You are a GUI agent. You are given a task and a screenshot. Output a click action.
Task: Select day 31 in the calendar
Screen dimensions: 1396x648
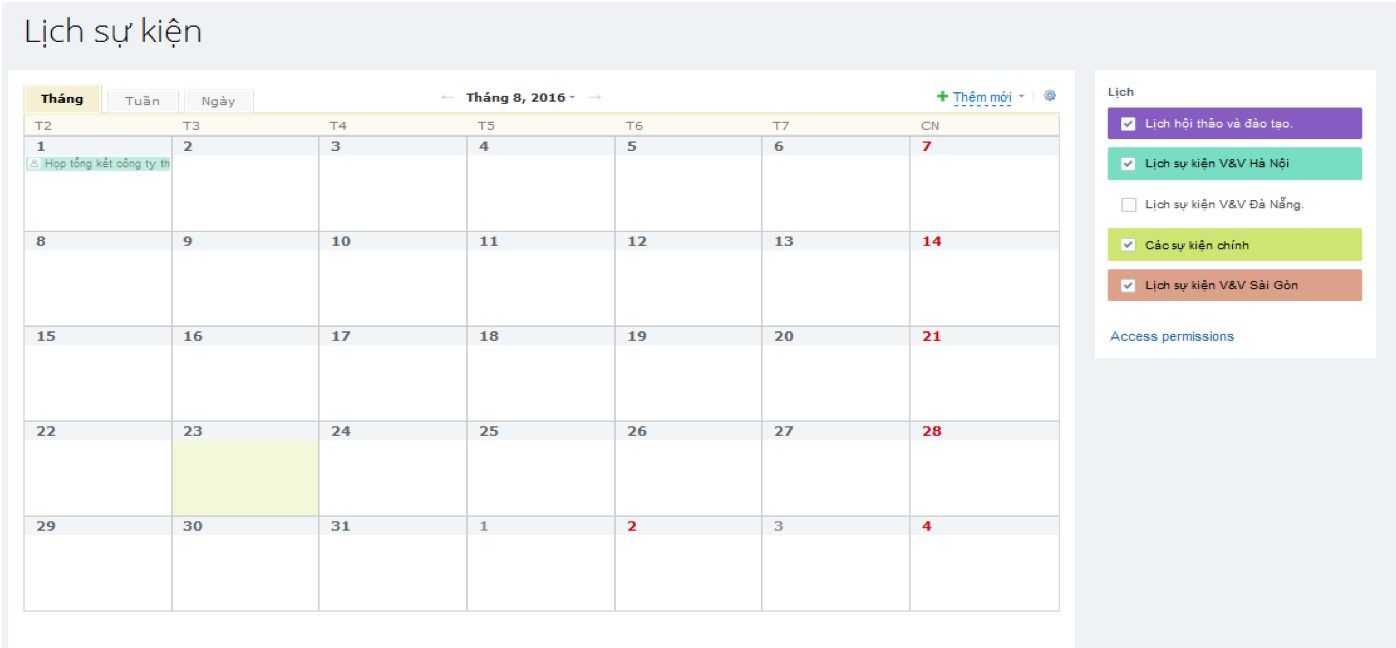click(393, 564)
